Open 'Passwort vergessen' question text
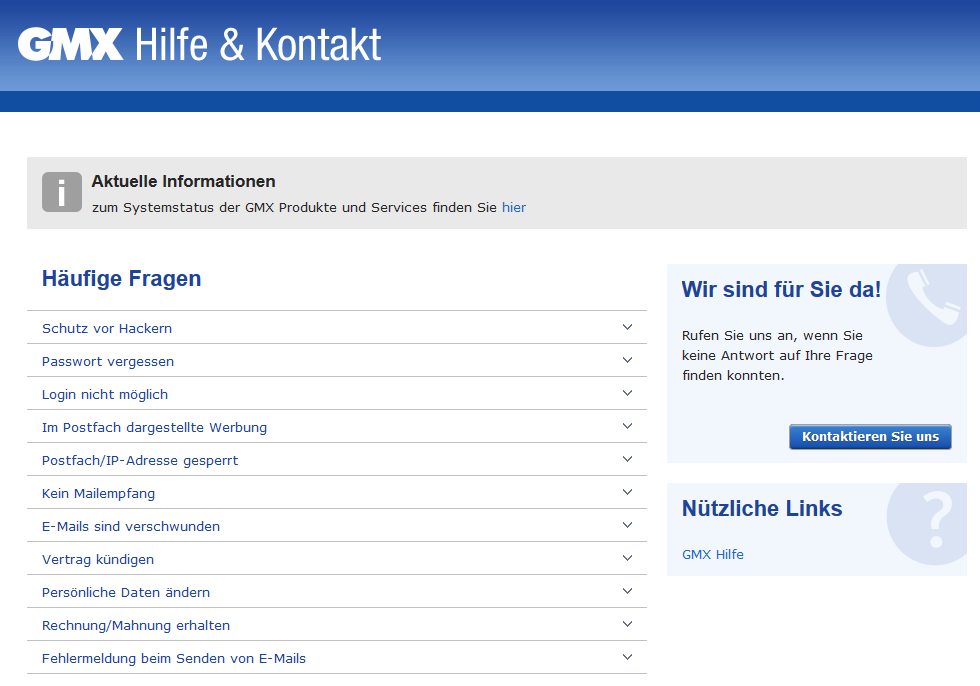Image resolution: width=980 pixels, height=686 pixels. (x=108, y=362)
